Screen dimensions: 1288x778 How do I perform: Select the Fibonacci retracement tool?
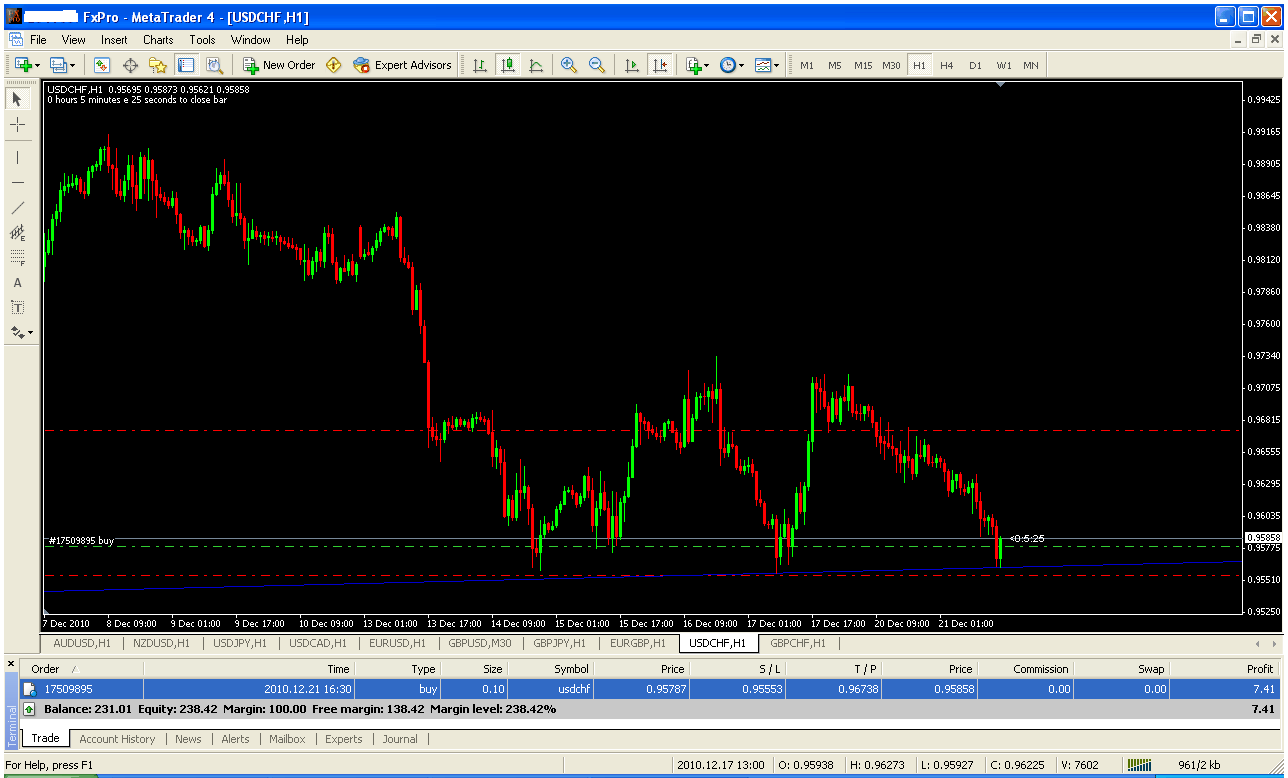17,258
